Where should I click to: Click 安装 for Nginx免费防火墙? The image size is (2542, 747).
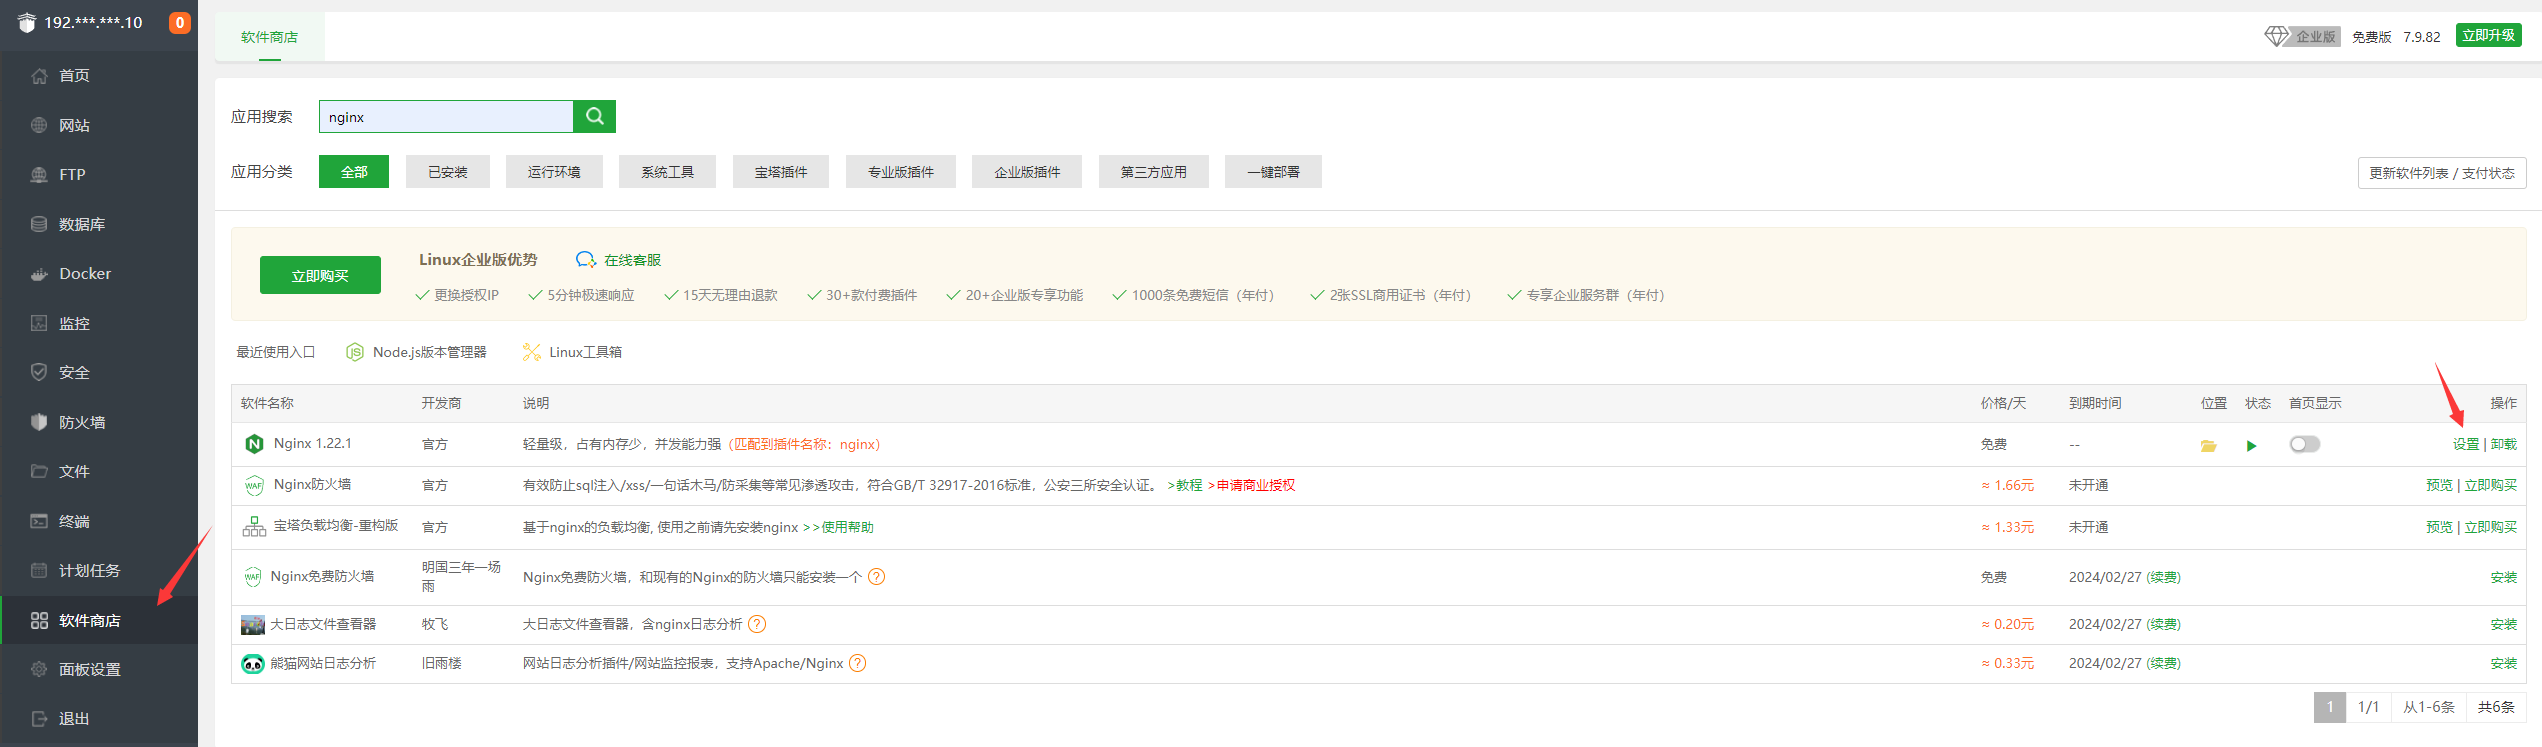click(x=2504, y=577)
